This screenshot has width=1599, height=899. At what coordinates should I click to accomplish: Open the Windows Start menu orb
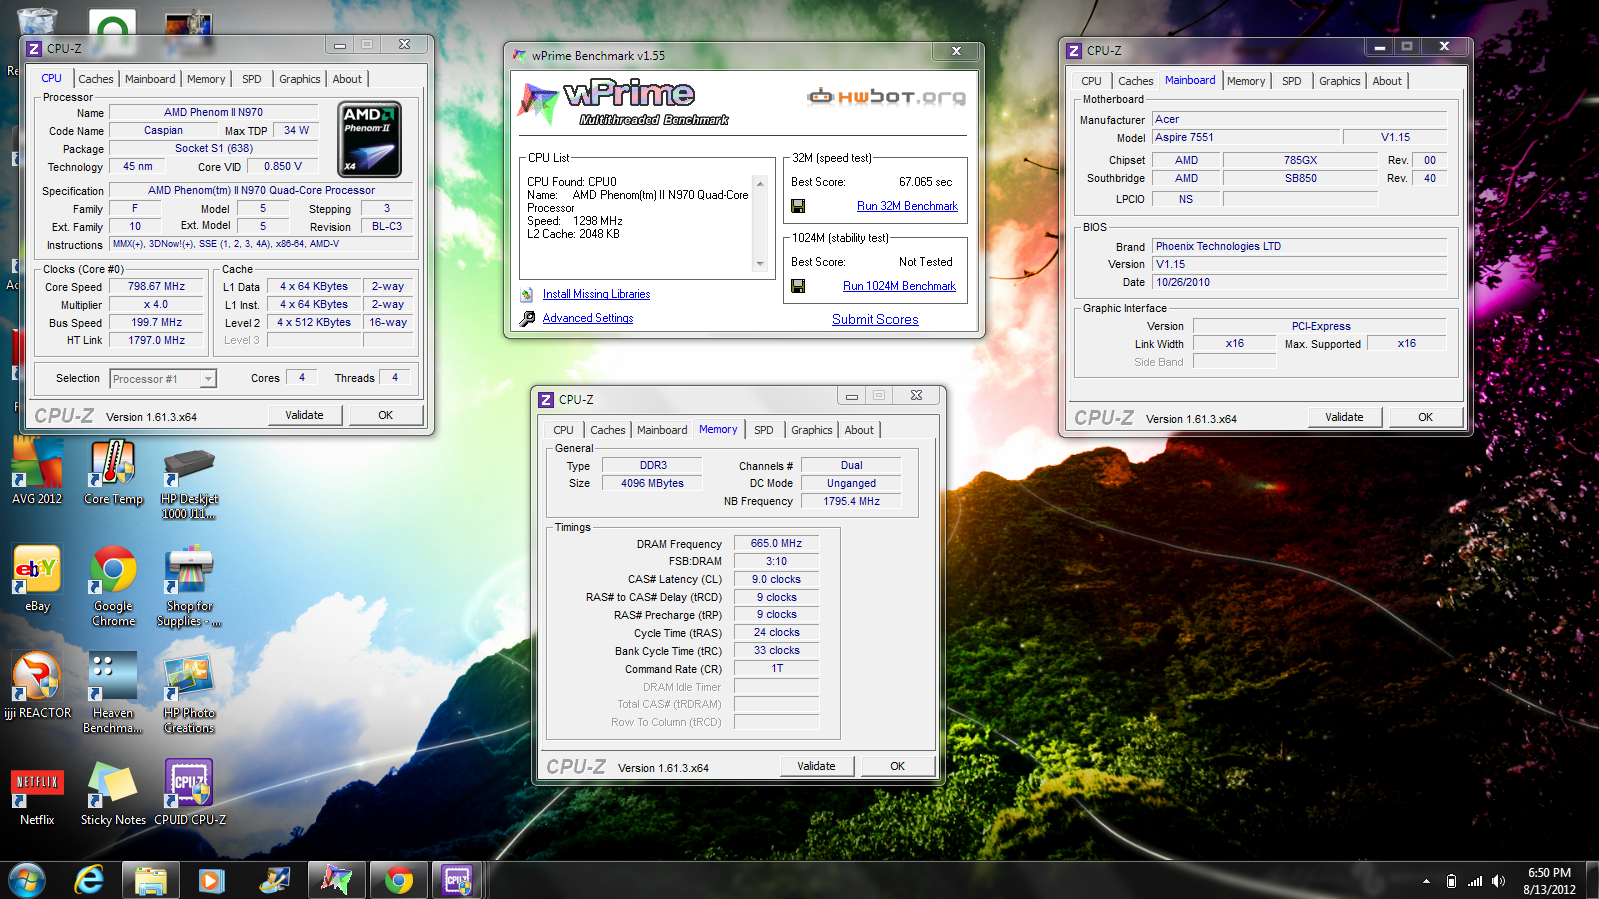pyautogui.click(x=27, y=880)
